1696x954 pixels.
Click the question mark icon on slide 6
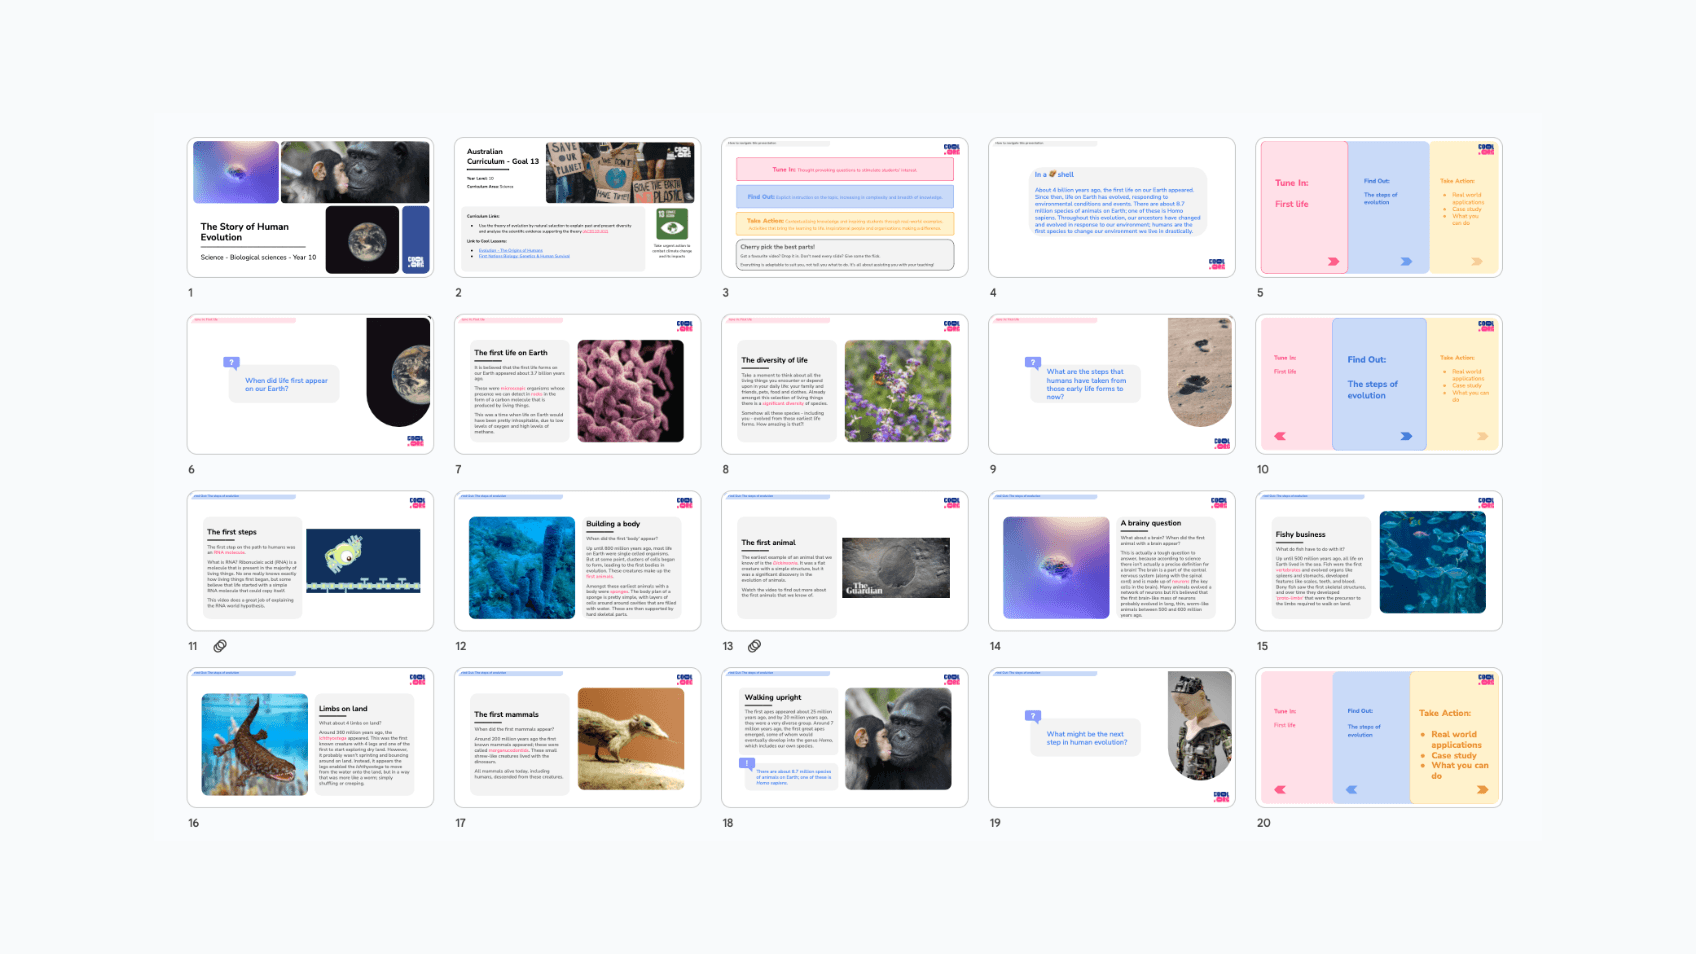coord(232,363)
